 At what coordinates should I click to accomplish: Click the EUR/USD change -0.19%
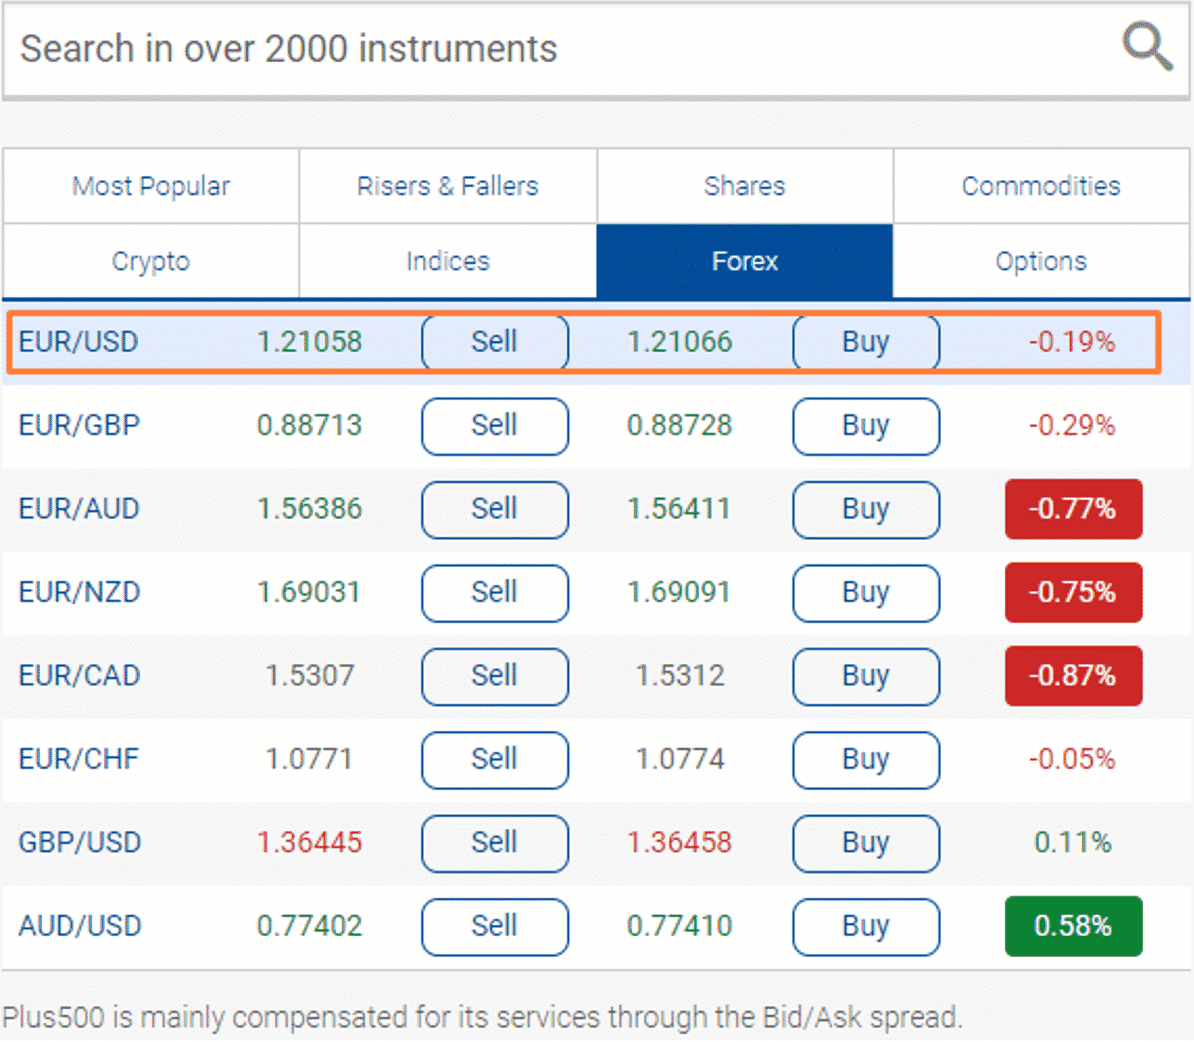[x=1072, y=342]
